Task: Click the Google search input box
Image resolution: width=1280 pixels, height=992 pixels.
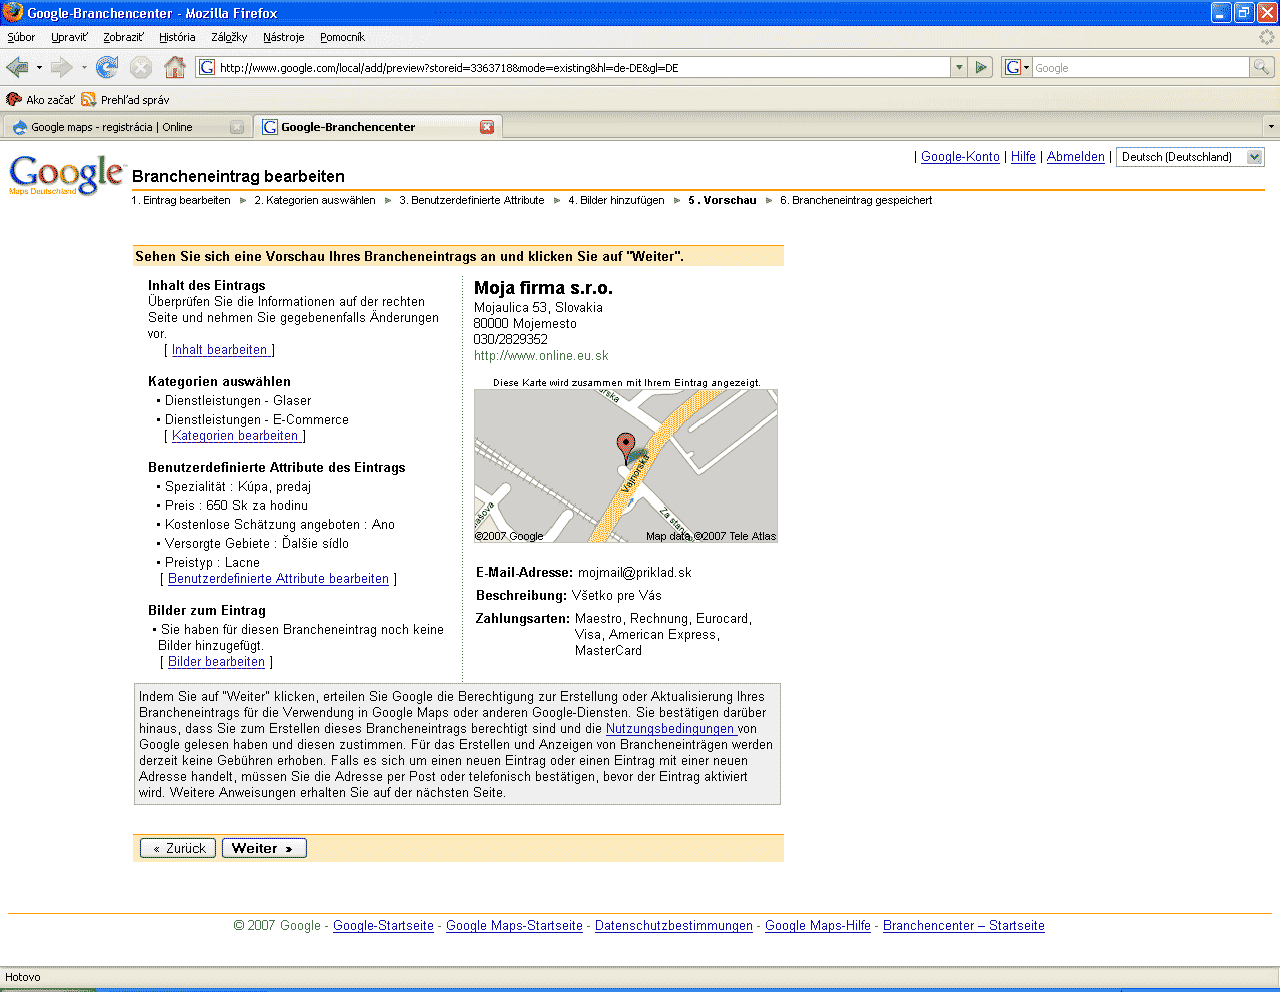Action: (1140, 68)
